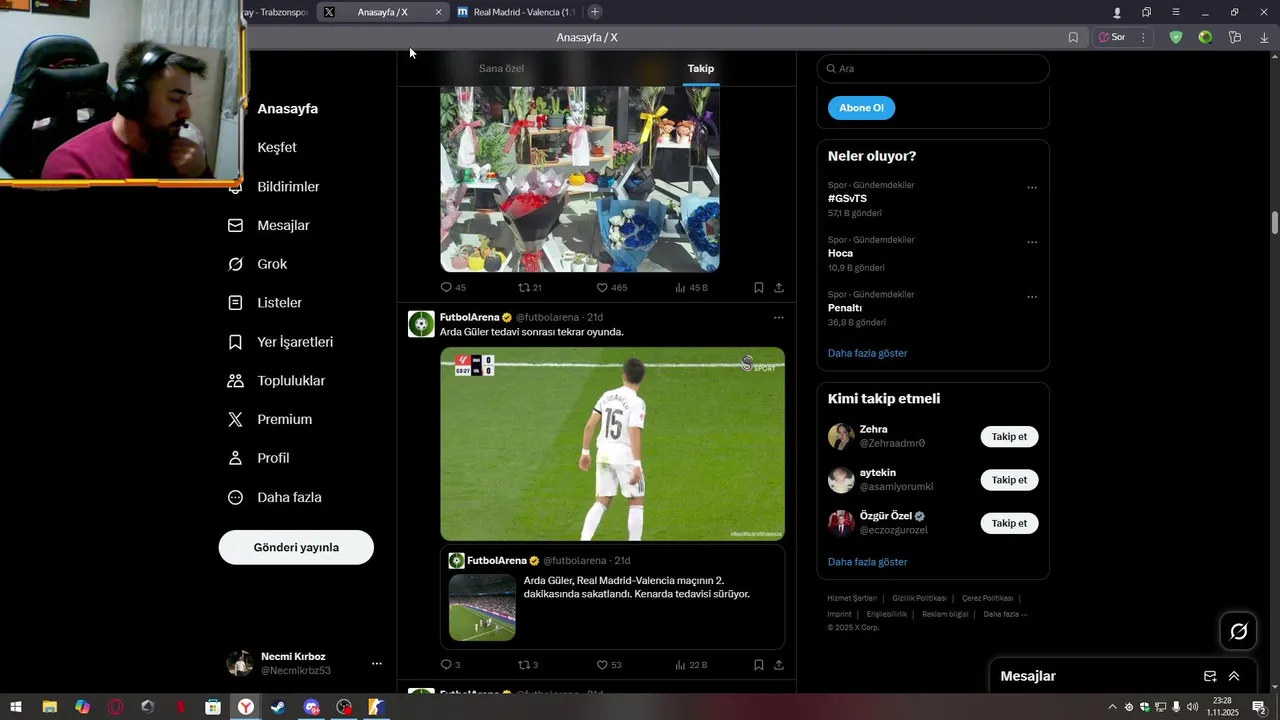Open Daha fazla sidebar menu
Viewport: 1280px width, 720px height.
click(x=275, y=497)
